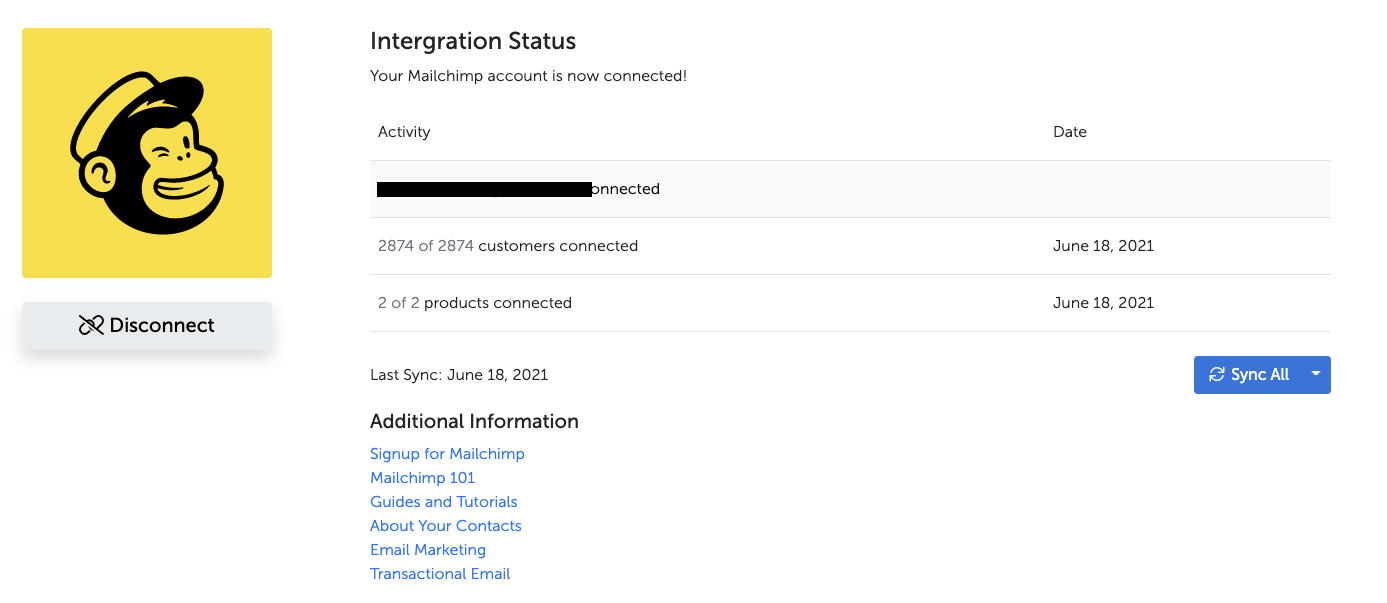This screenshot has height=603, width=1387.
Task: Click the Activity column header
Action: pos(404,132)
